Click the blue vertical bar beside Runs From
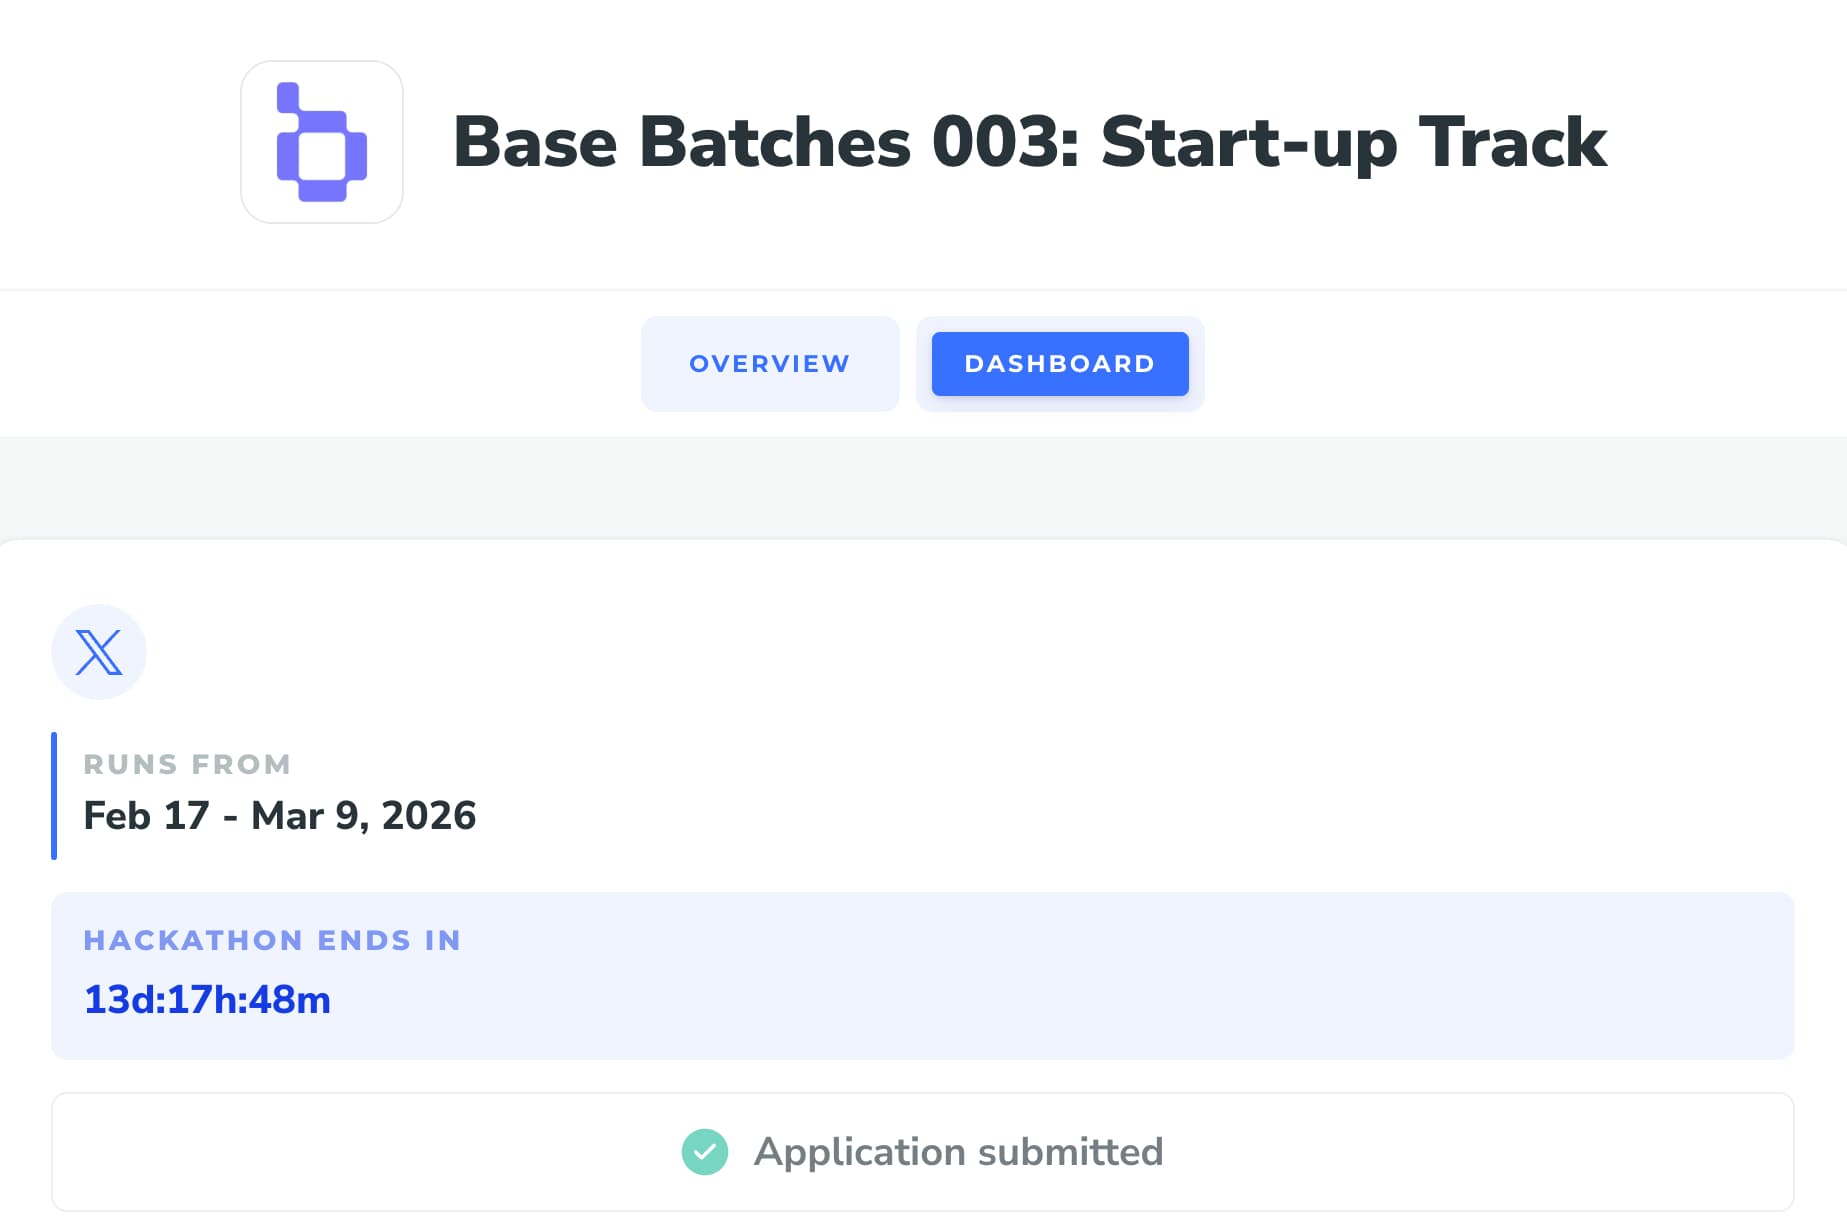Image resolution: width=1847 pixels, height=1230 pixels. point(54,796)
